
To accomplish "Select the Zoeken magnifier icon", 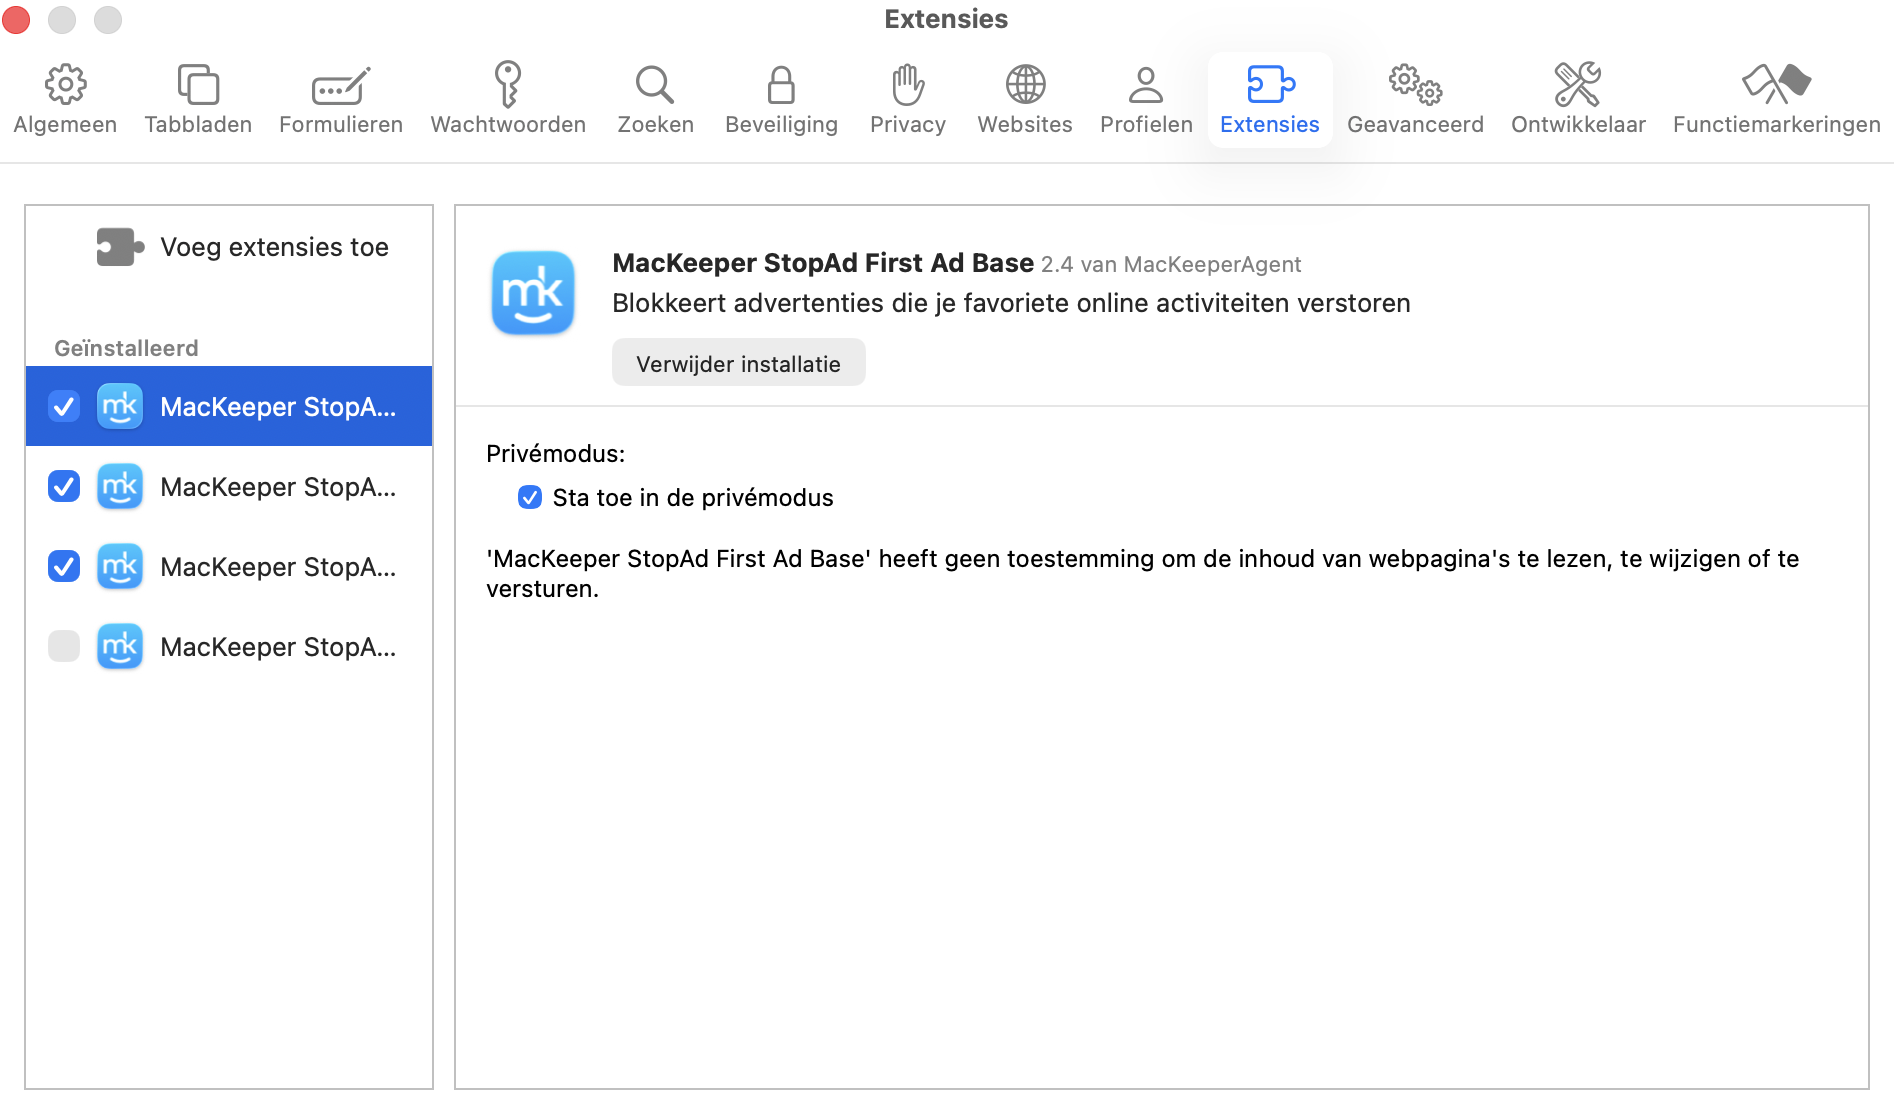I will (x=654, y=85).
